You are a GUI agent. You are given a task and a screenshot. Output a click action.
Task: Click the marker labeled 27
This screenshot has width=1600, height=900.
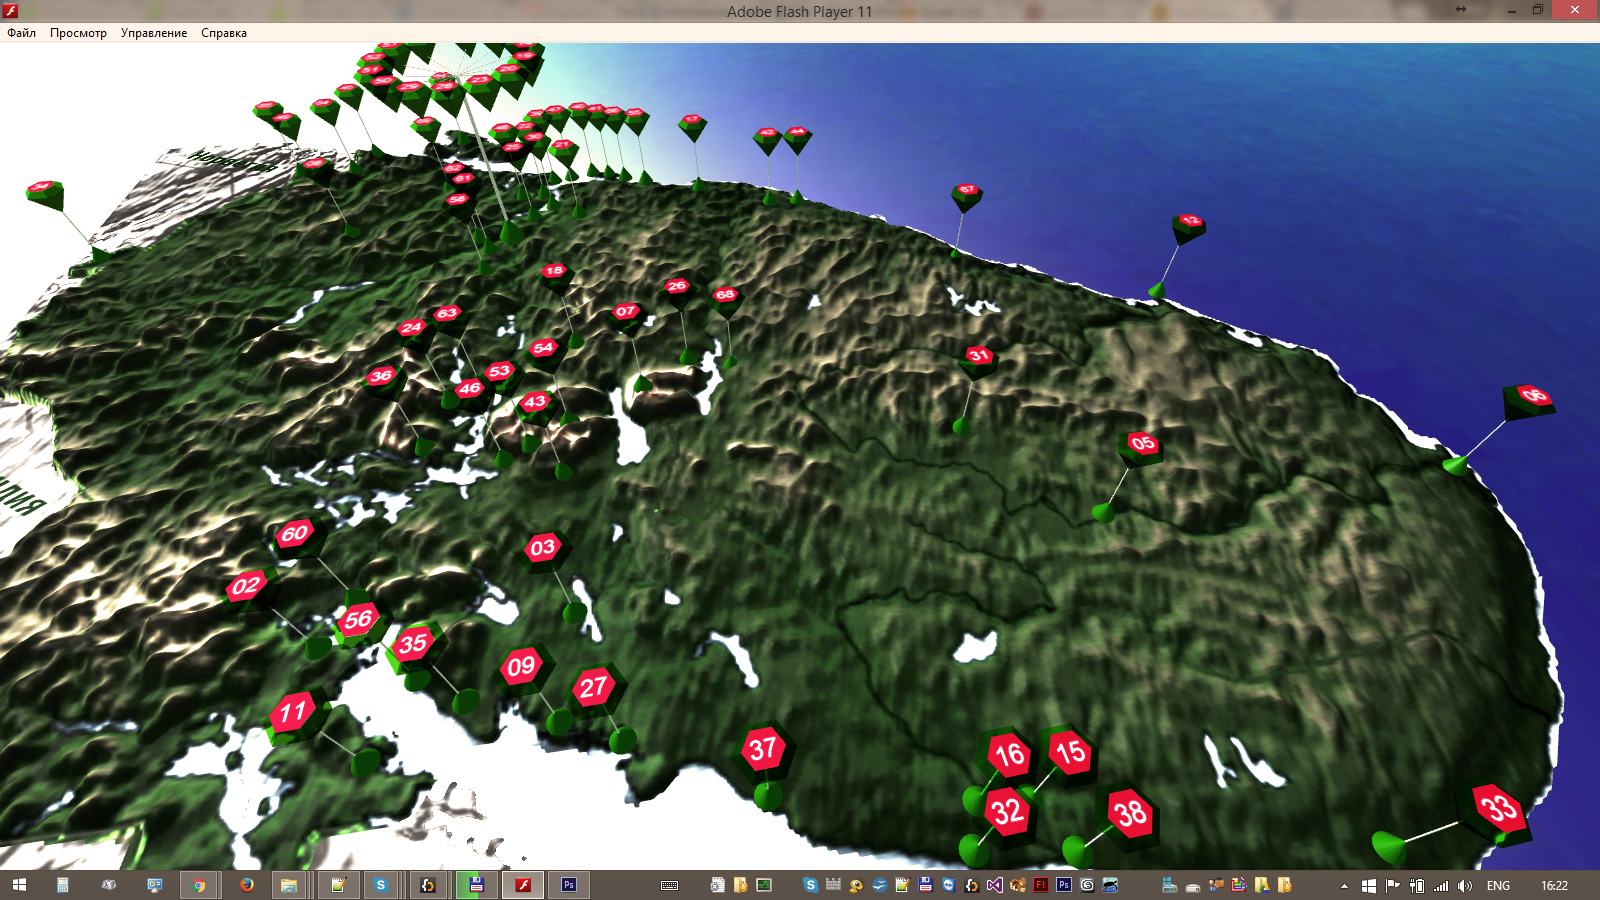(594, 687)
